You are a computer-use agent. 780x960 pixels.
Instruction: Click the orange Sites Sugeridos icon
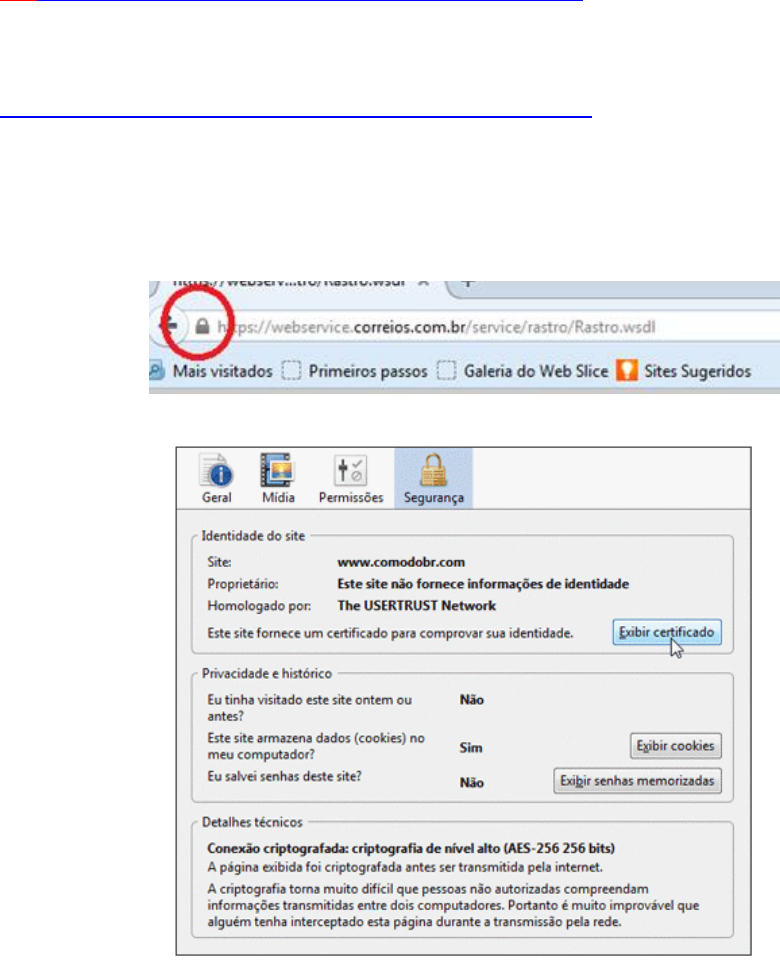(x=627, y=370)
